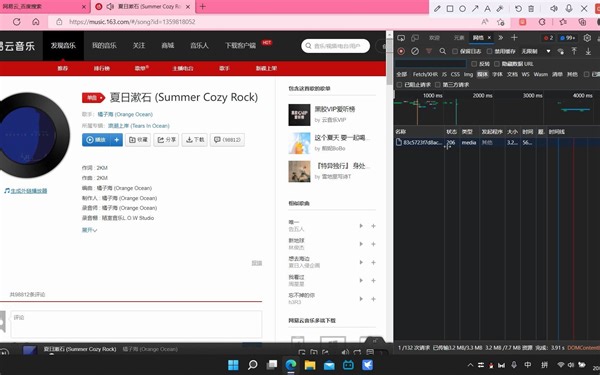
Task: Tick the 反转 invert checkbox
Action: (474, 64)
